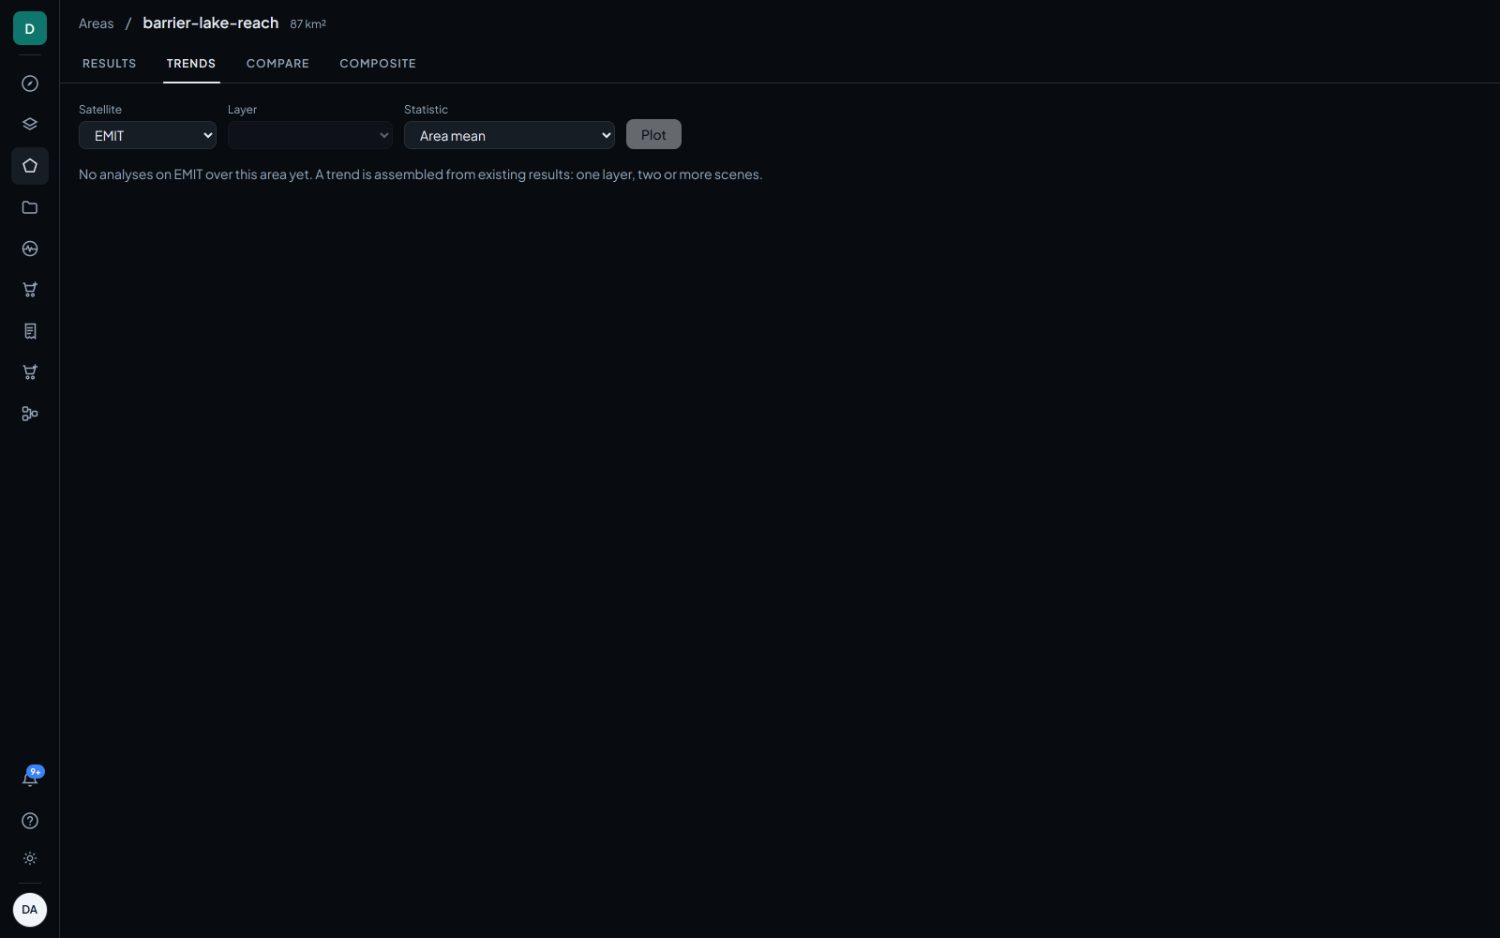Expand the empty Layer dropdown
Image resolution: width=1500 pixels, height=938 pixels.
tap(310, 135)
